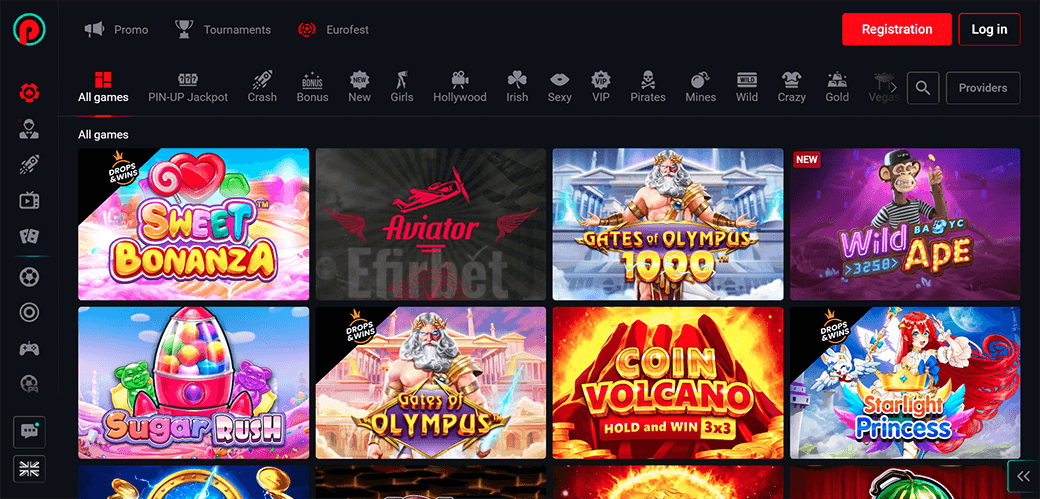Expand category list with right arrow

pyautogui.click(x=893, y=87)
